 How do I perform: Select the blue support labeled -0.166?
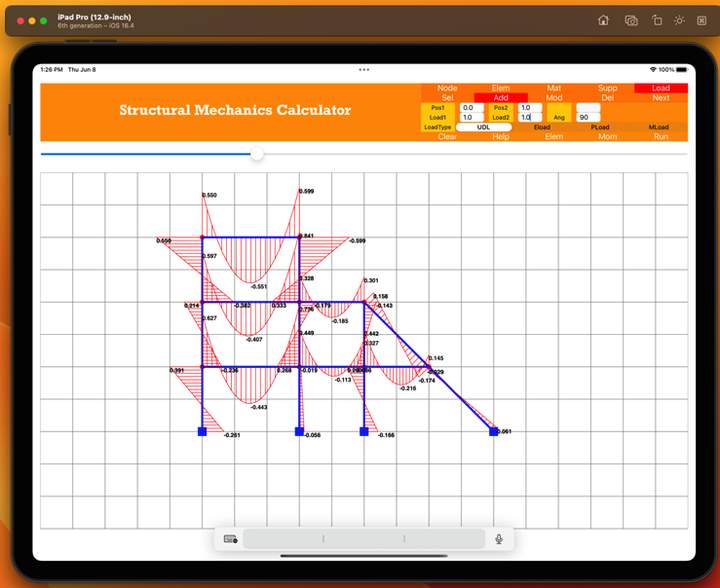pos(364,431)
